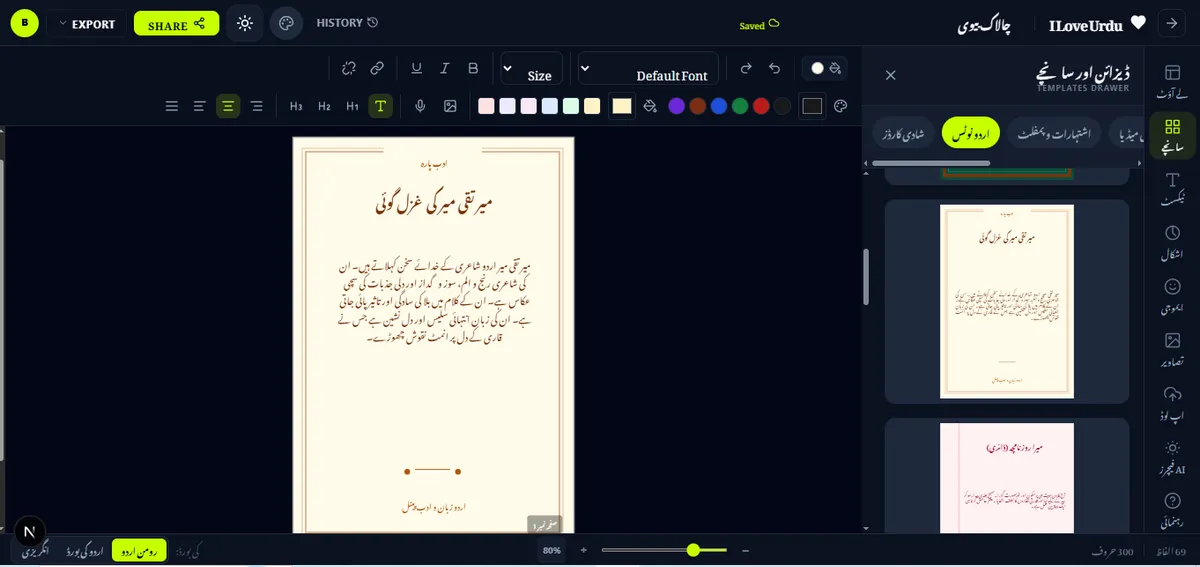Viewport: 1200px width, 567px height.
Task: Select center text alignment
Action: 228,106
